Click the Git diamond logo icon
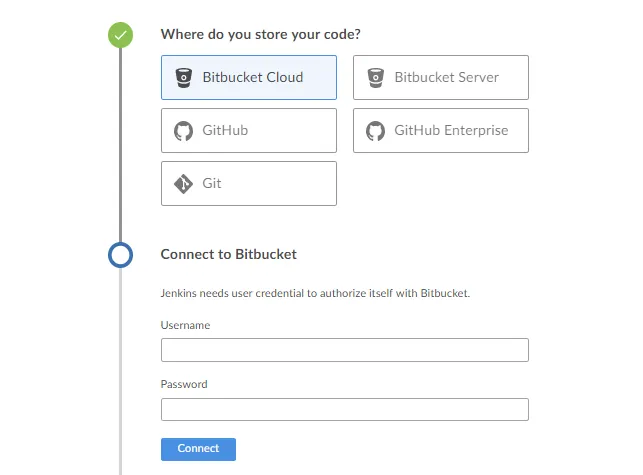This screenshot has width=643, height=475. (x=184, y=184)
